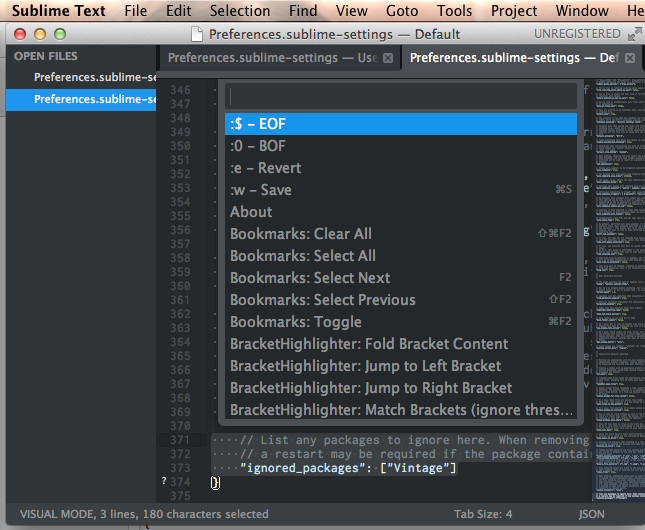This screenshot has height=530, width=645.
Task: Click the "Vintage" string value
Action: [x=418, y=468]
